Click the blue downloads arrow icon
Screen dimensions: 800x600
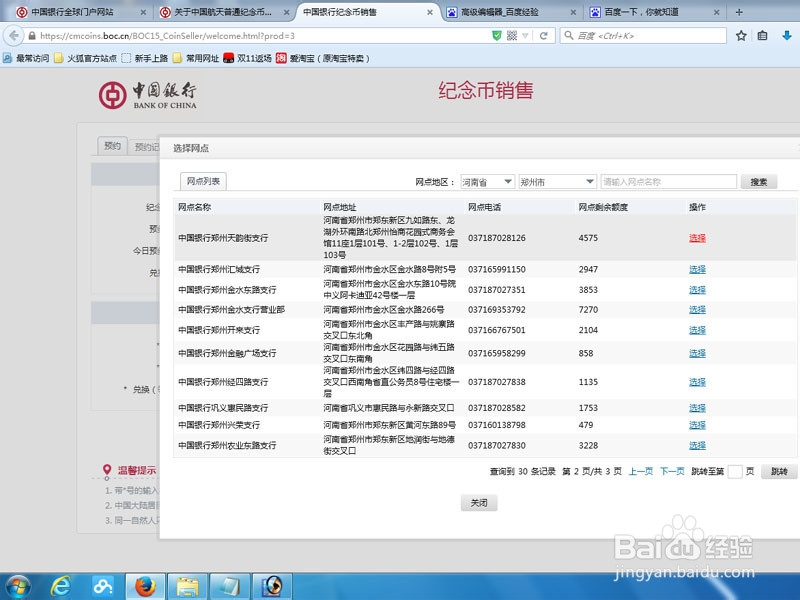787,35
